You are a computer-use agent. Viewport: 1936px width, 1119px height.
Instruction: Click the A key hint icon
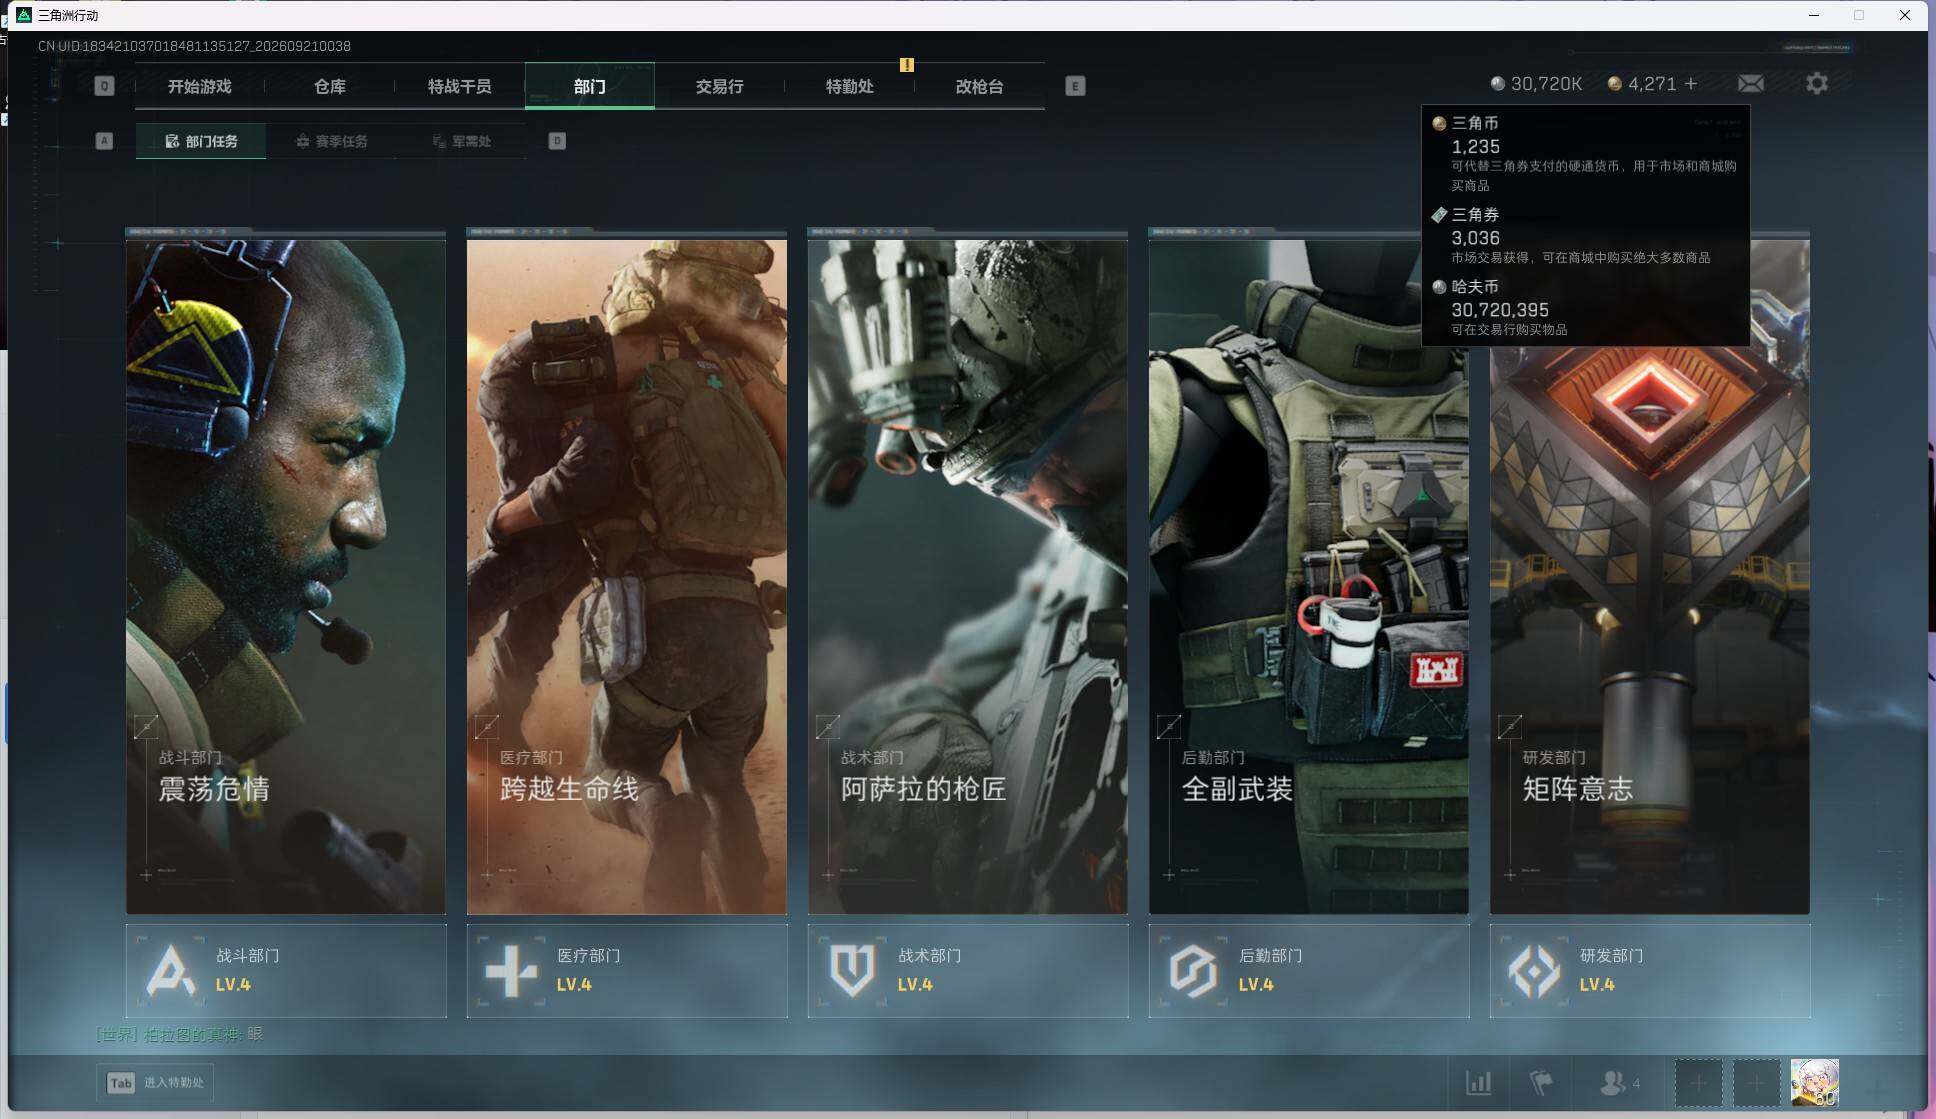(104, 141)
